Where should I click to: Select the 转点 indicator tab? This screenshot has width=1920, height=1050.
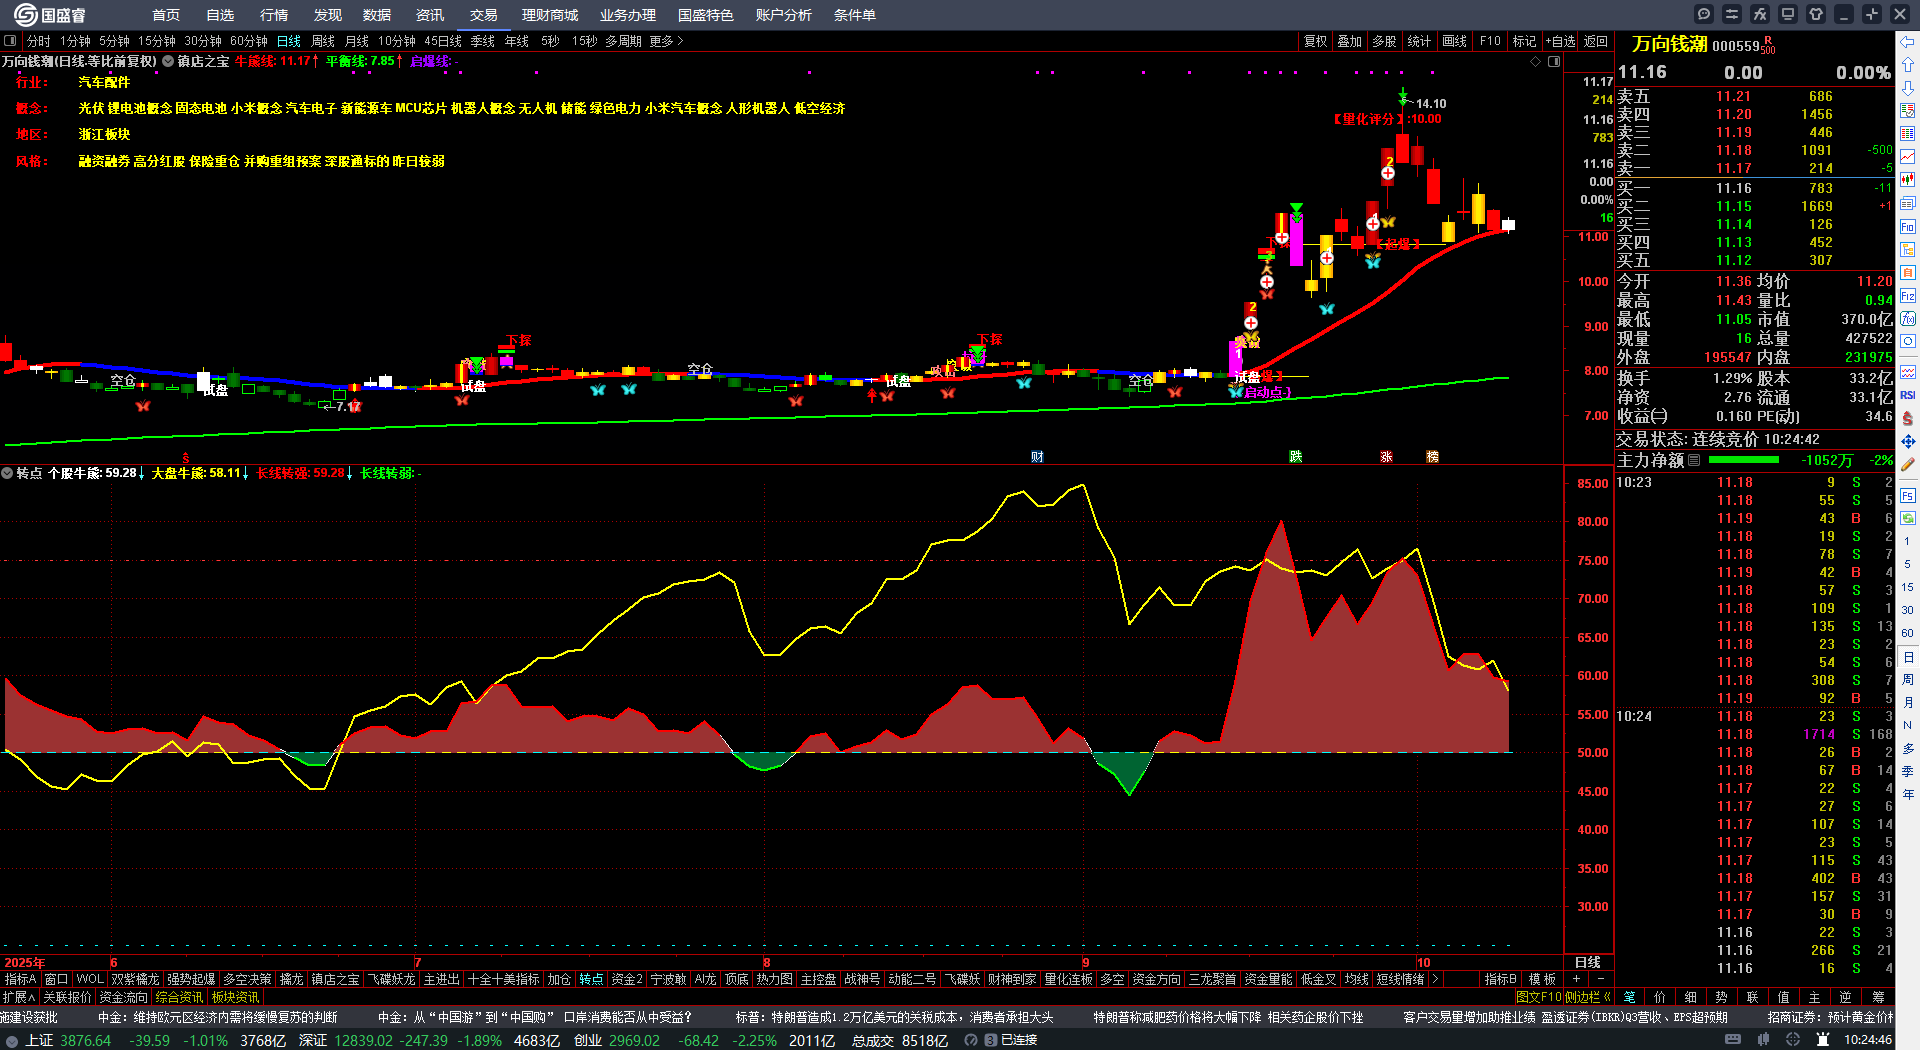point(591,979)
